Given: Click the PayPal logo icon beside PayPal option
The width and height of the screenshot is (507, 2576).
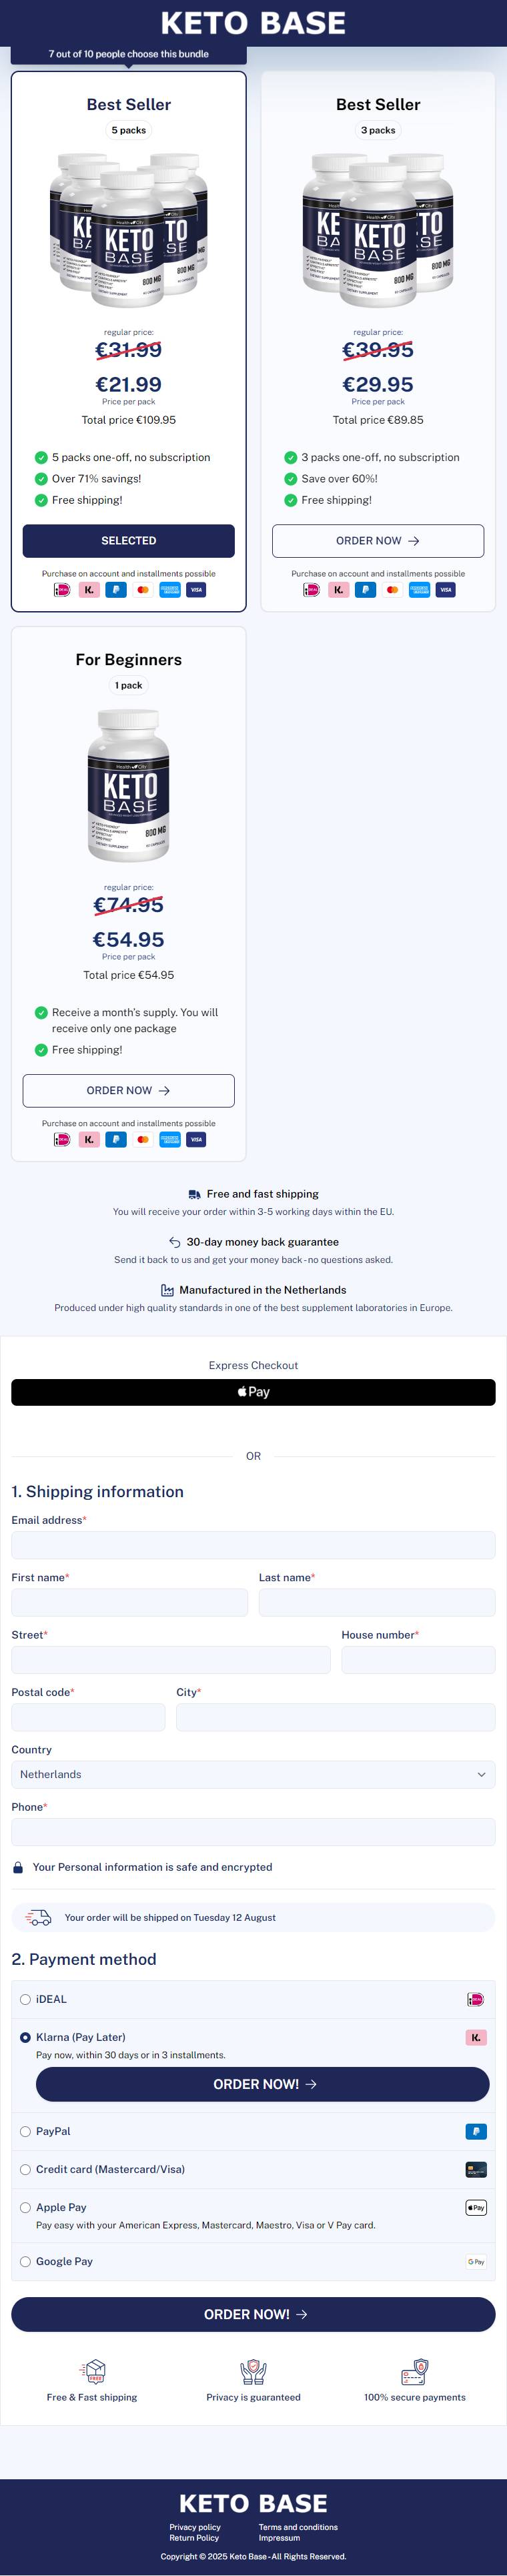Looking at the screenshot, I should point(476,2132).
